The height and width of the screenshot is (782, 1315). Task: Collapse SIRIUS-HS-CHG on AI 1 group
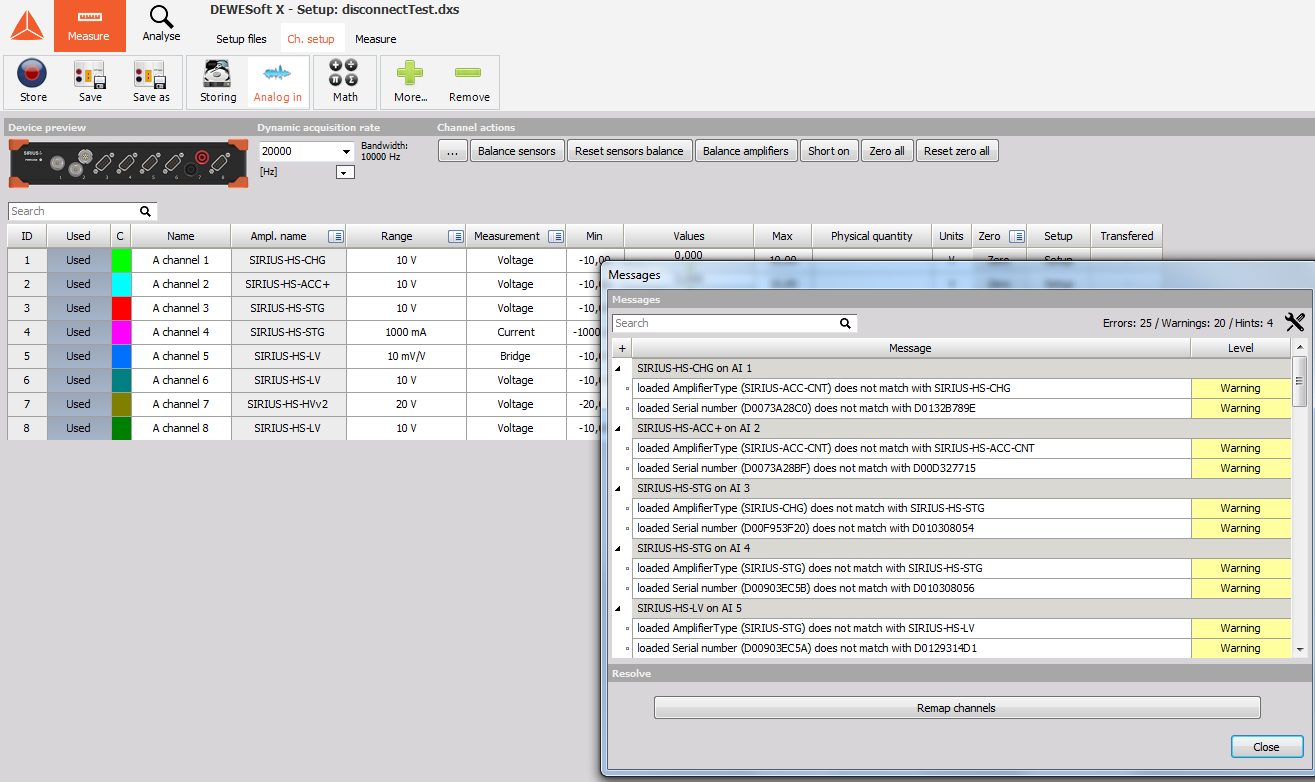[x=617, y=368]
